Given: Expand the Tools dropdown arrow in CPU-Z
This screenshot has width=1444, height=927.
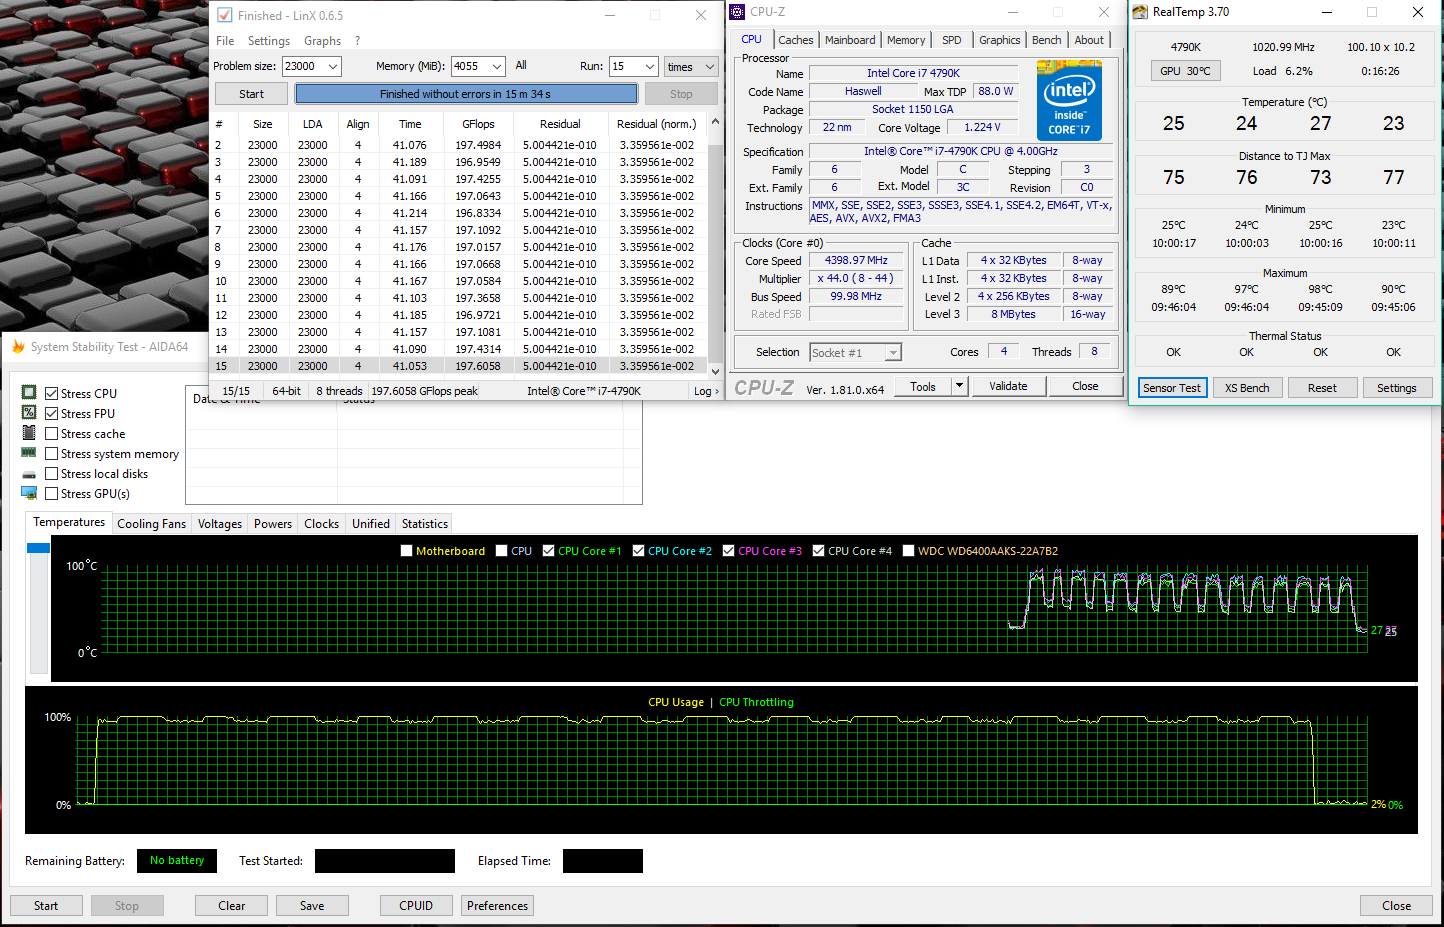Looking at the screenshot, I should coord(959,386).
